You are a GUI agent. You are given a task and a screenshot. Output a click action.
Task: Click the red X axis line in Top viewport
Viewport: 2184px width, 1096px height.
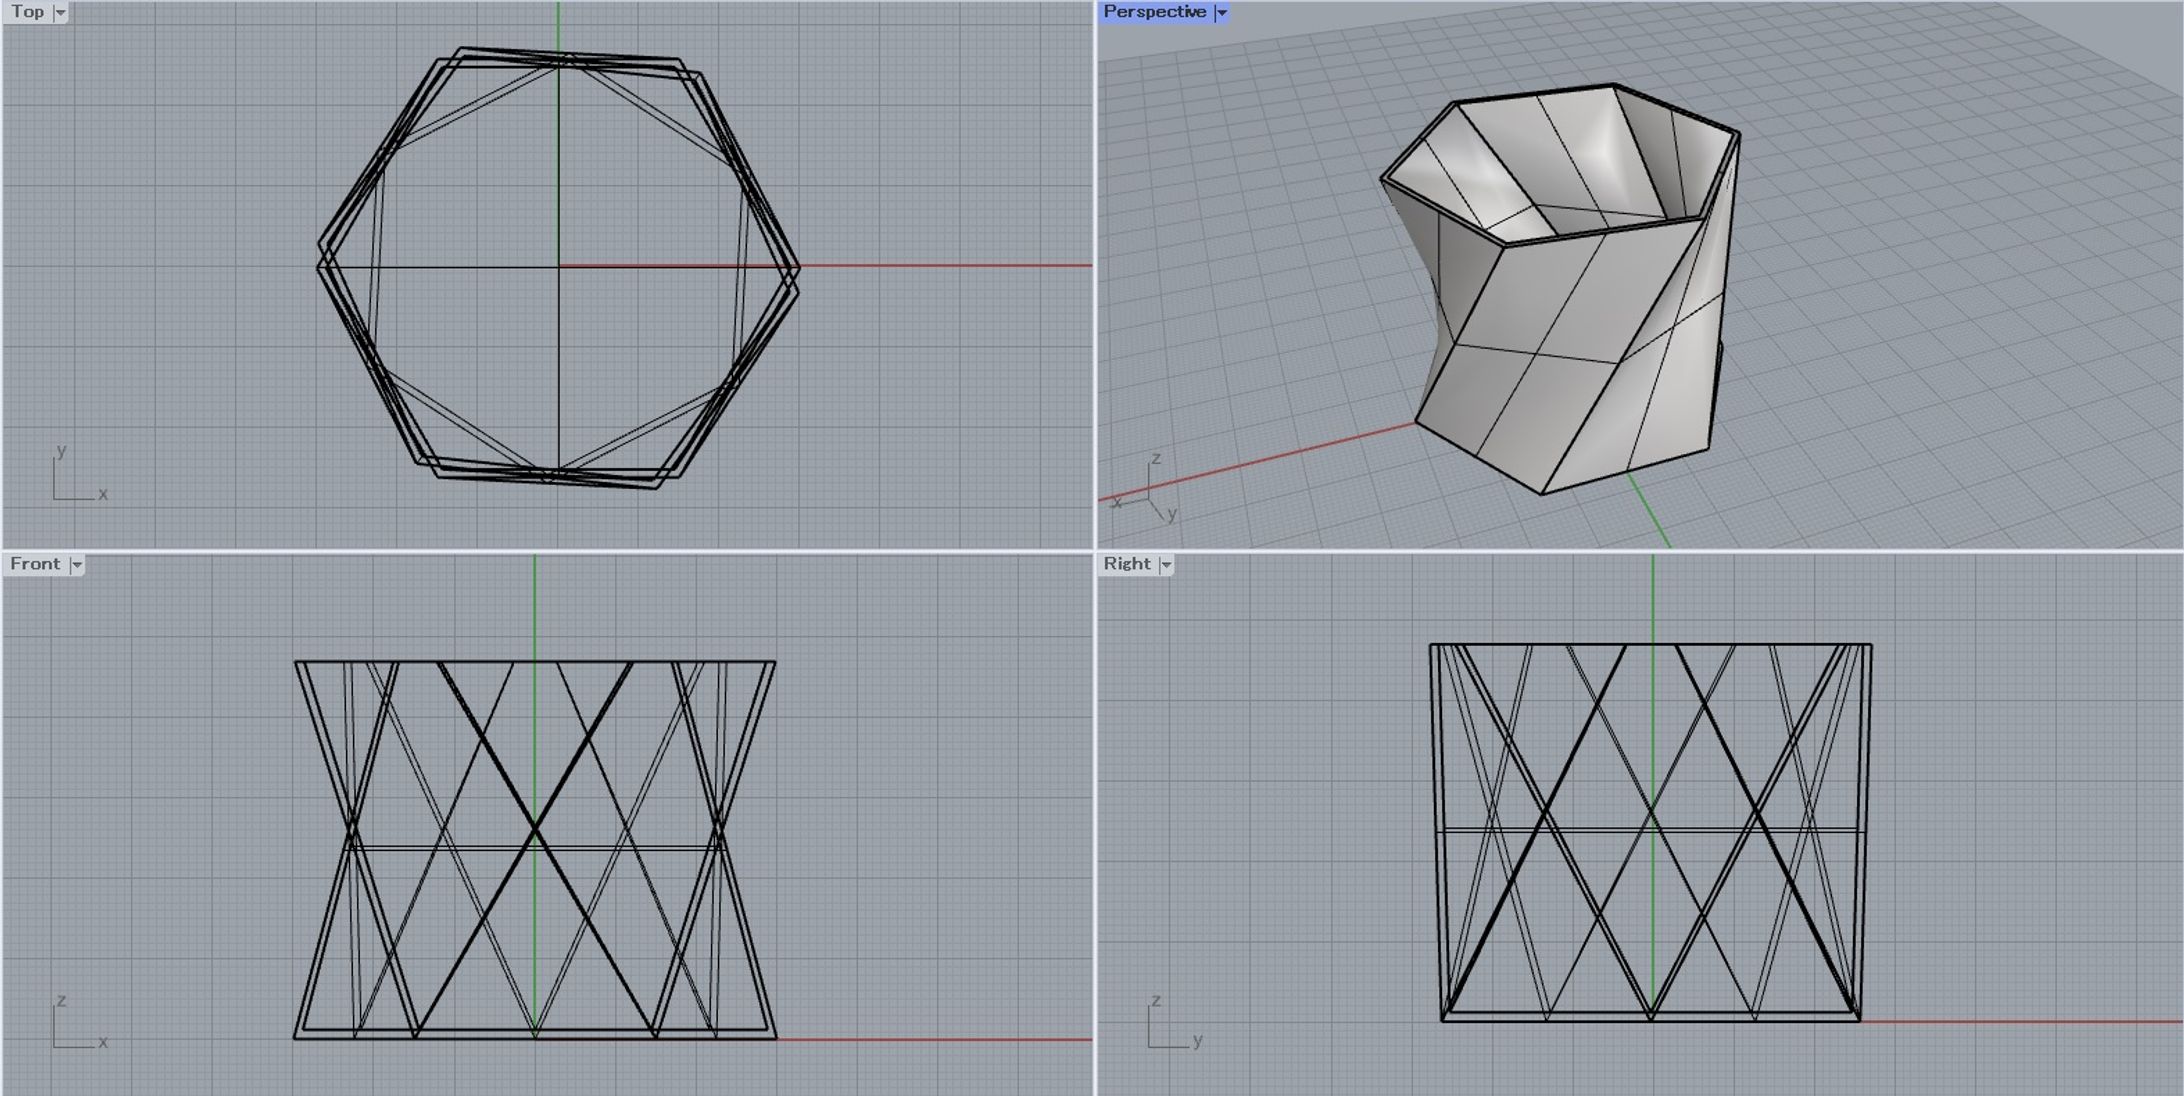point(950,264)
